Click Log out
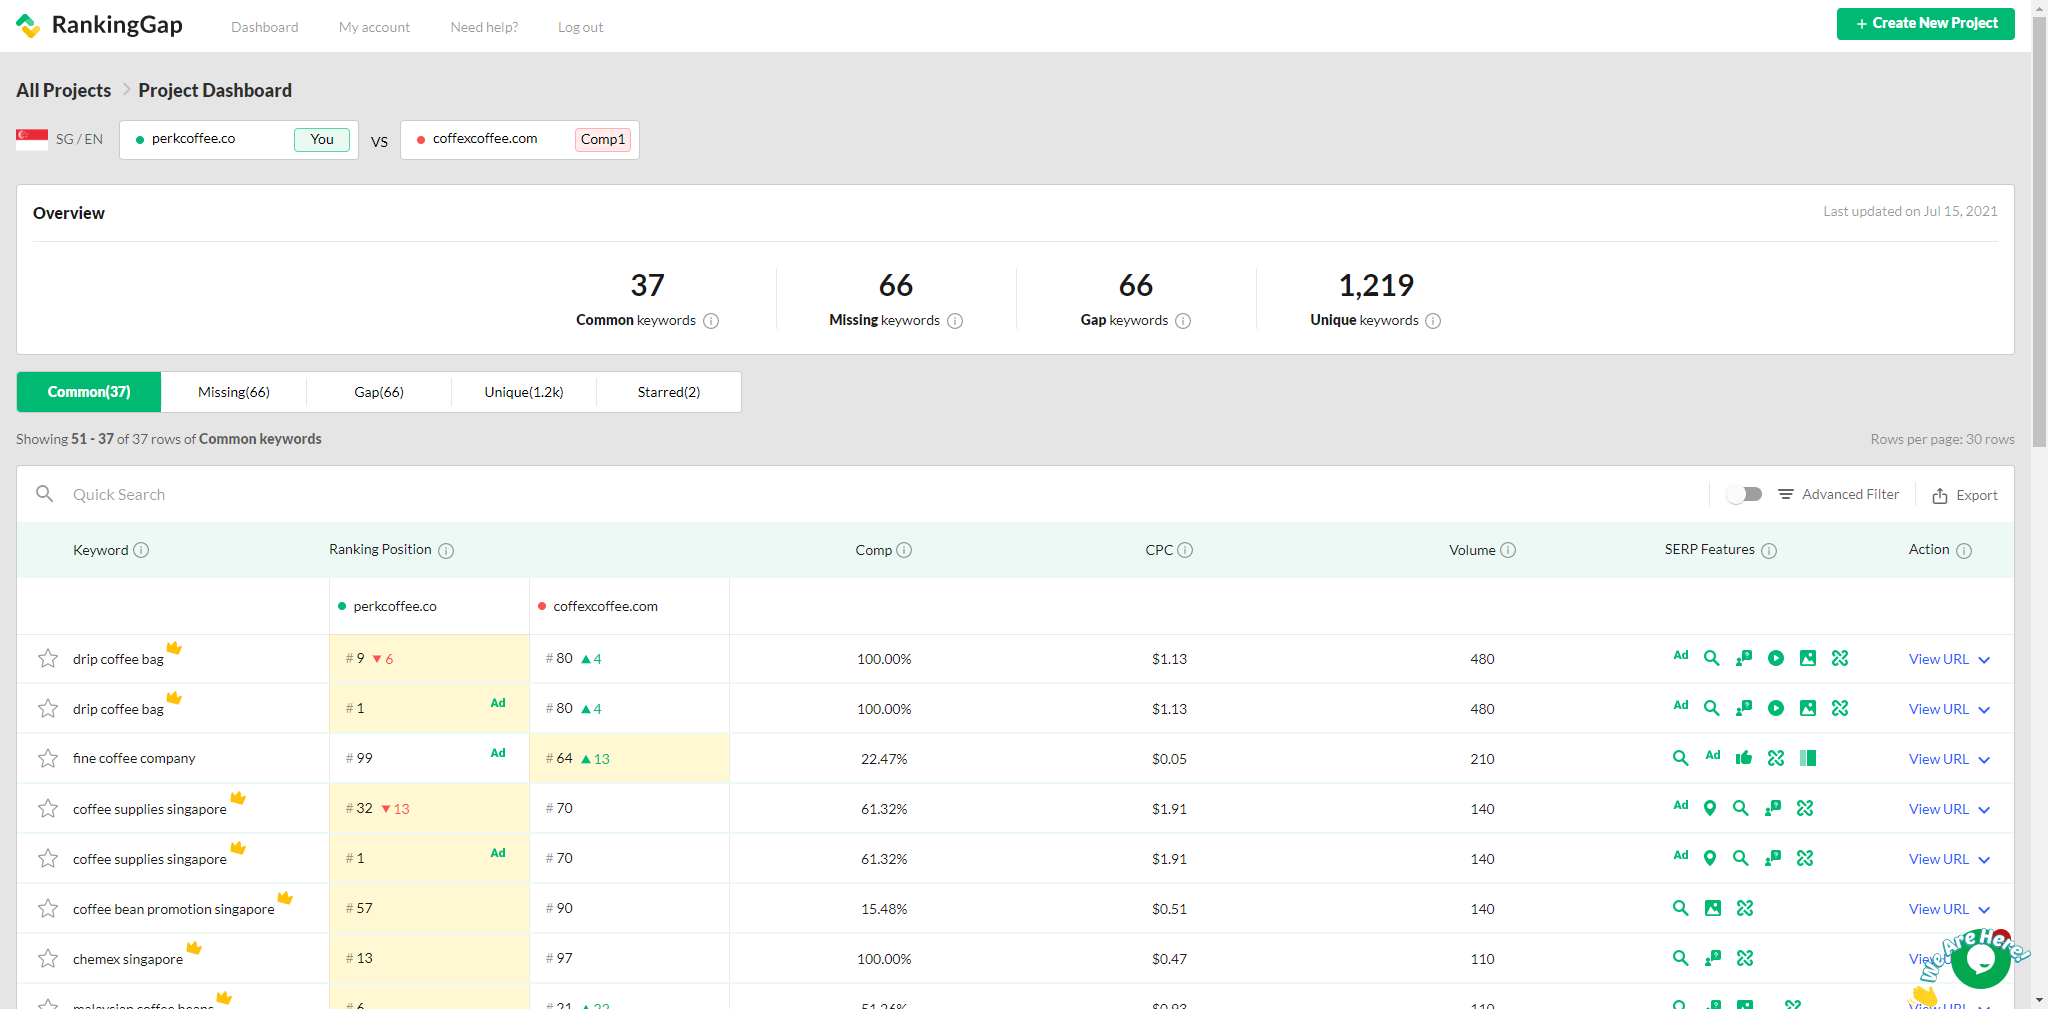The image size is (2048, 1009). point(581,27)
